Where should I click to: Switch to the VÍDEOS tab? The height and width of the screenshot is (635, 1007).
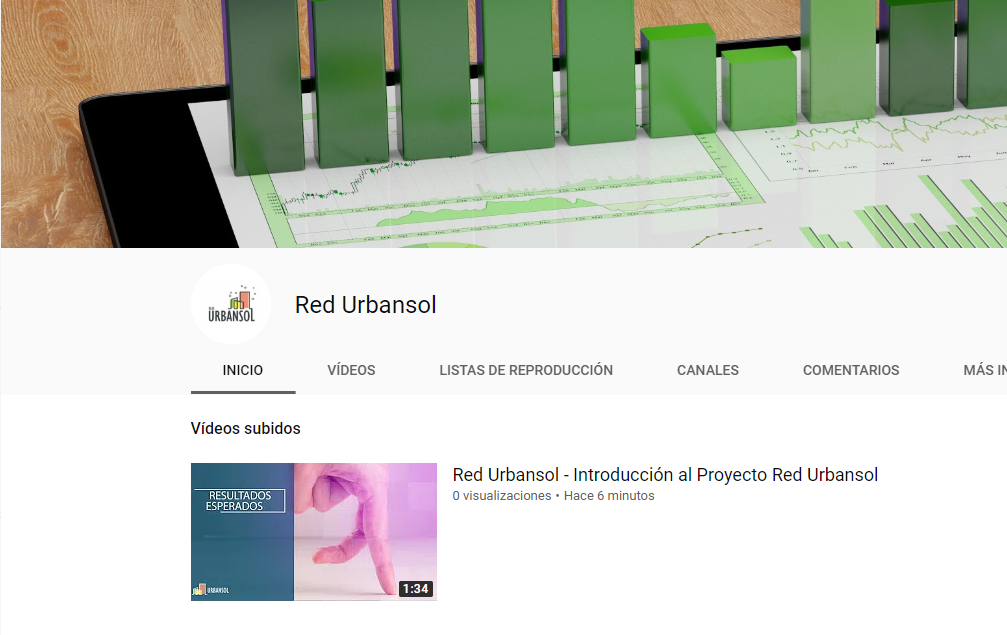[x=351, y=370]
